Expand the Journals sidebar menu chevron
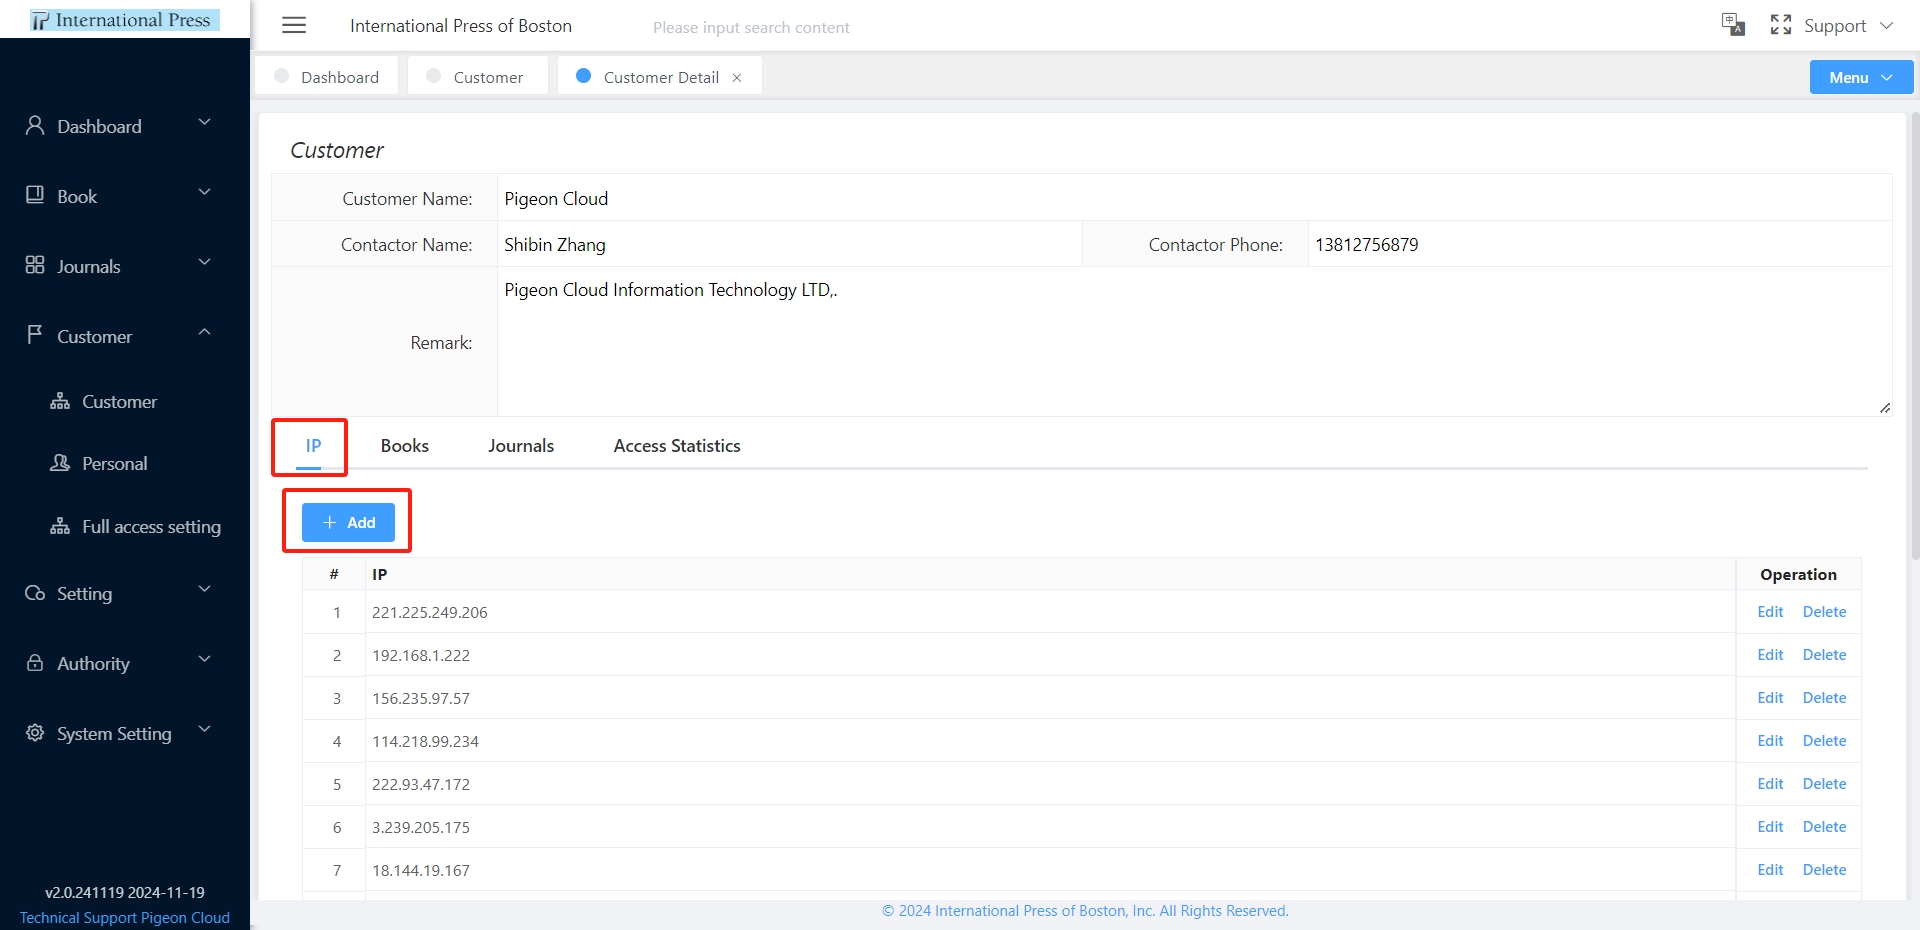Screen dimensions: 1920x930 coord(205,262)
